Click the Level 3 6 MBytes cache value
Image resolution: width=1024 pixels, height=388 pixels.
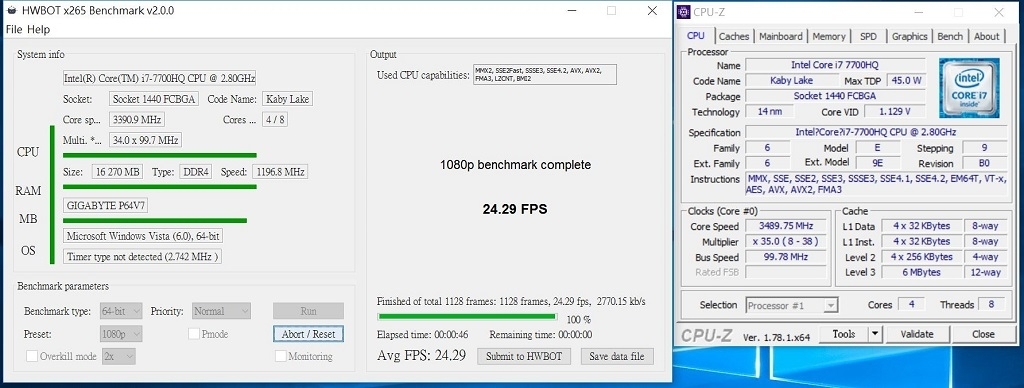point(921,272)
